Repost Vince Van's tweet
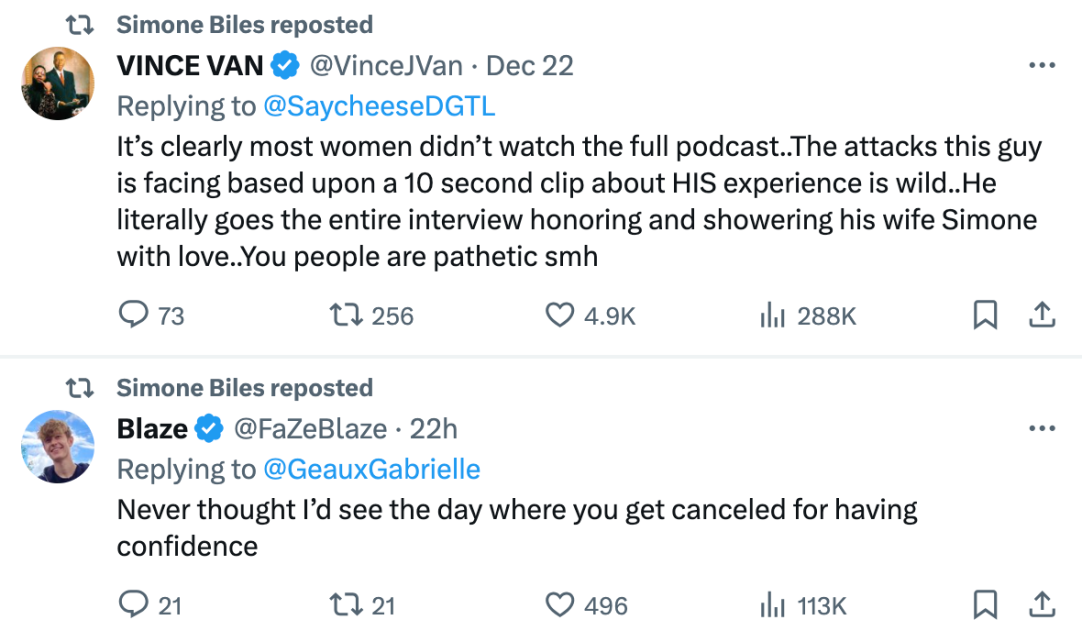Viewport: 1082px width, 642px height. (x=344, y=316)
